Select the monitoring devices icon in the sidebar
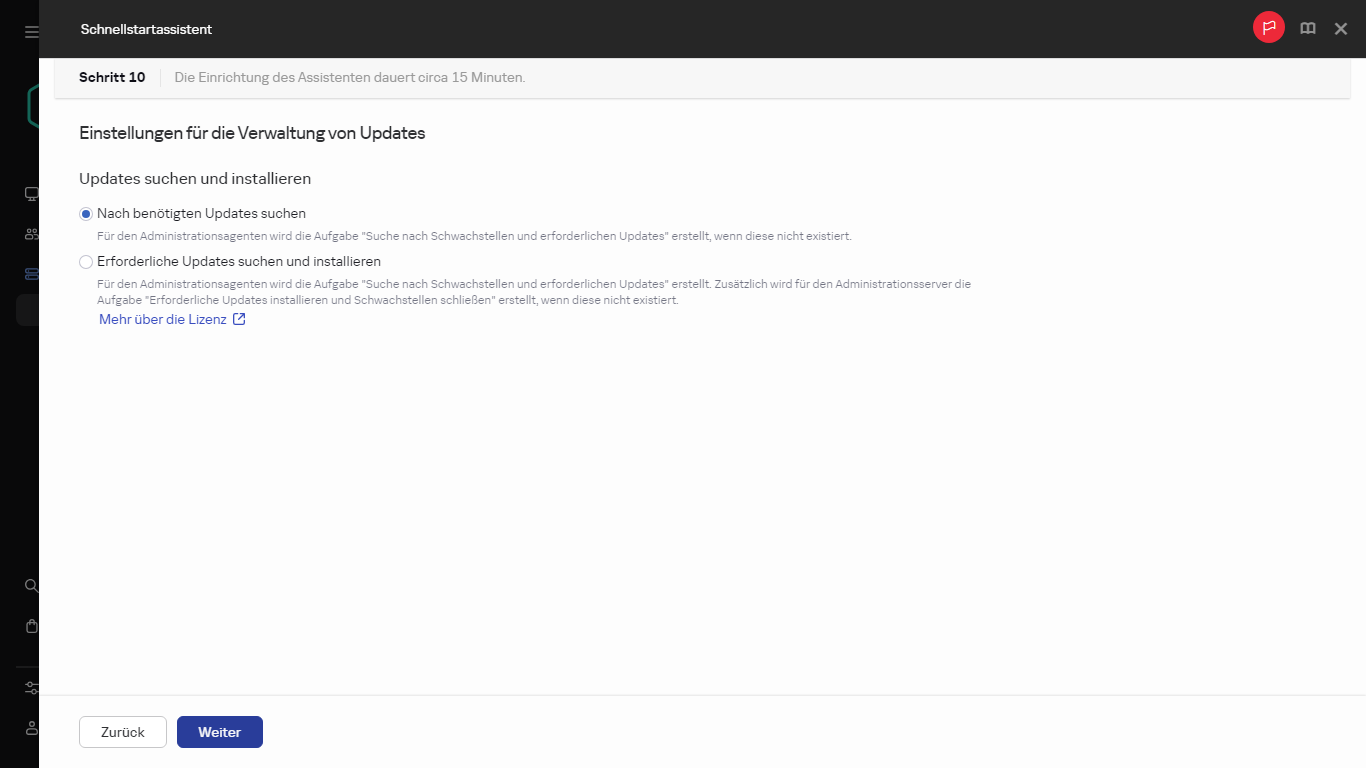Viewport: 1366px width, 768px height. 29,193
